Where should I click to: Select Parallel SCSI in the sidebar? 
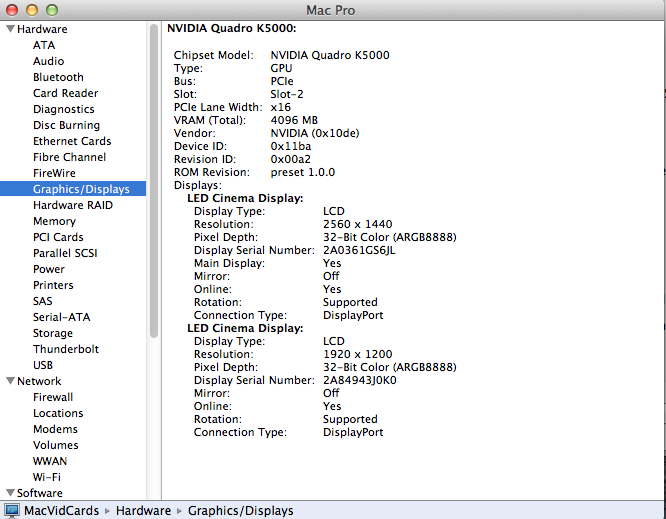coord(65,253)
